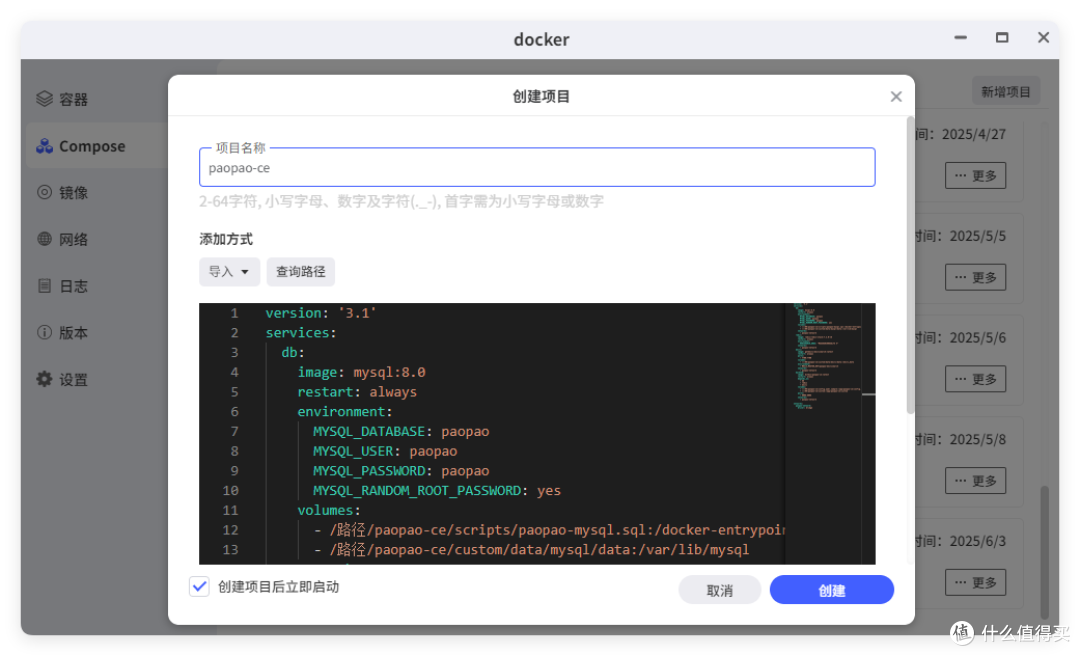
Task: Open 更多 menu for the 2025/4/27 project
Action: pos(975,176)
